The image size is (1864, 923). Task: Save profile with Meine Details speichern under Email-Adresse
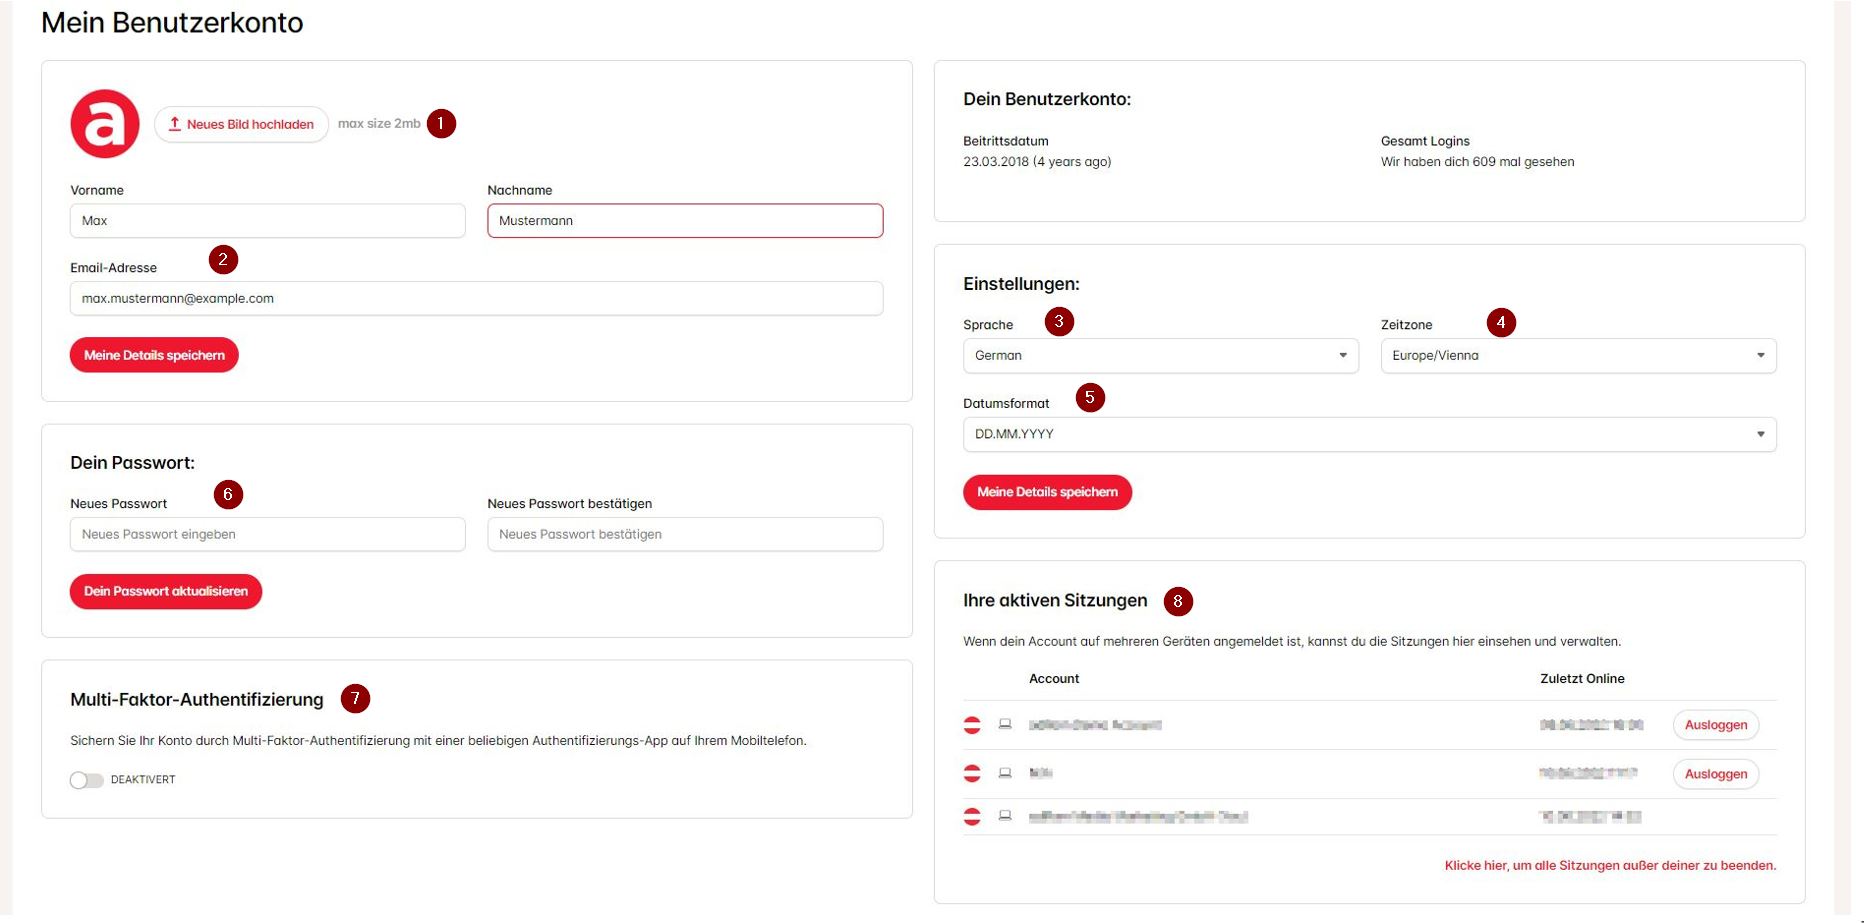tap(154, 355)
